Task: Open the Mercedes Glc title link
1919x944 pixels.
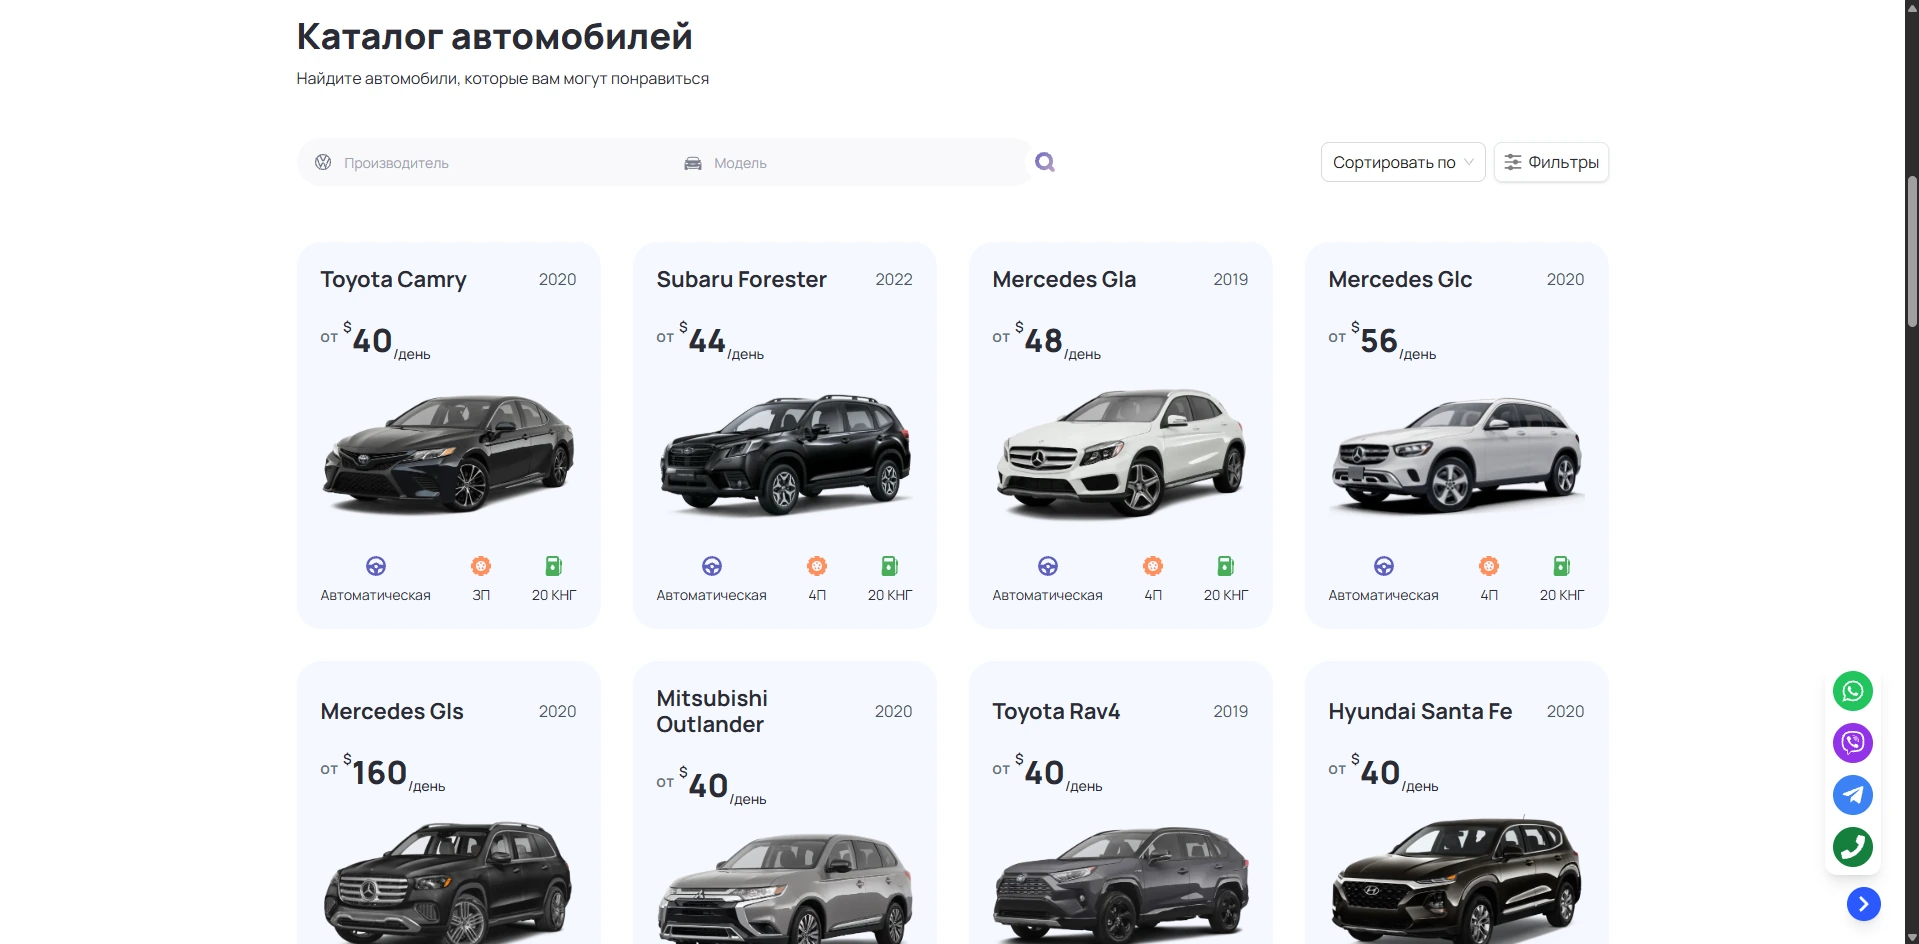Action: point(1400,280)
